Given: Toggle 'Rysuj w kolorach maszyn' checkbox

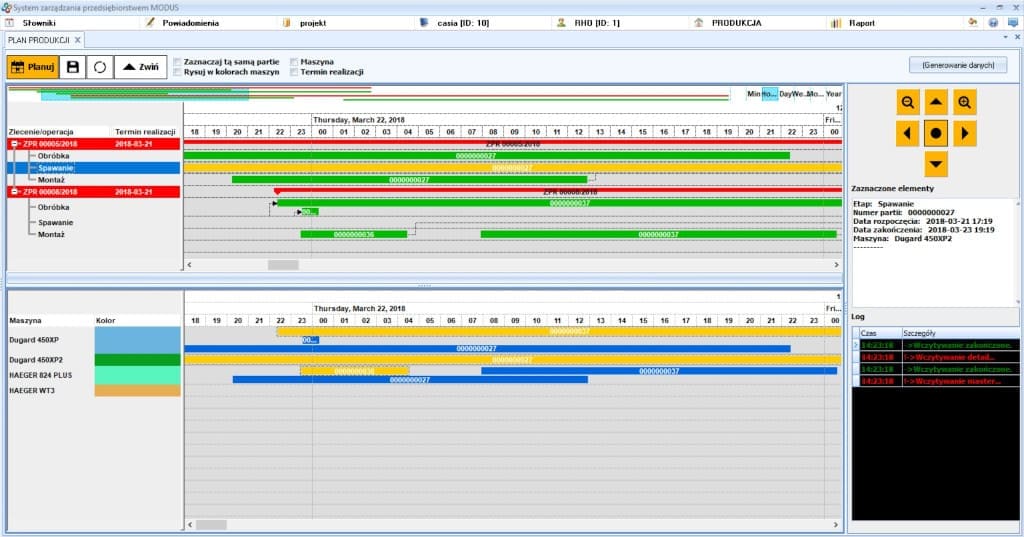Looking at the screenshot, I should [x=177, y=72].
